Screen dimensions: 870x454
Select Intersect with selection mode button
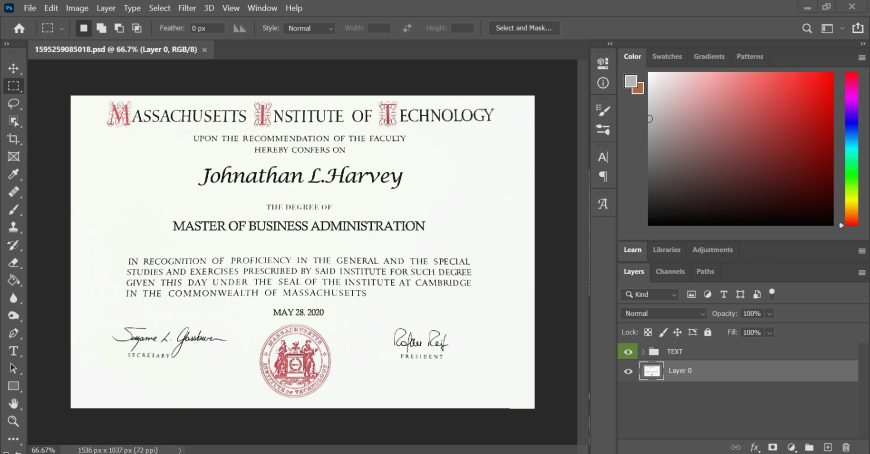coord(137,28)
